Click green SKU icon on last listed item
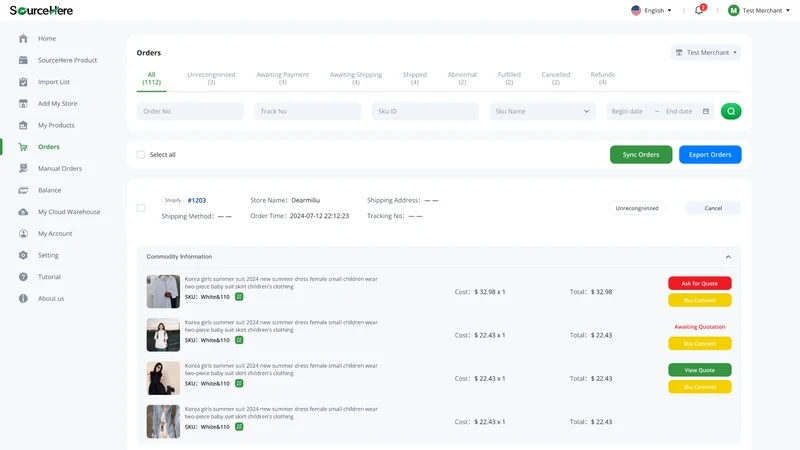The height and width of the screenshot is (450, 800). click(239, 427)
